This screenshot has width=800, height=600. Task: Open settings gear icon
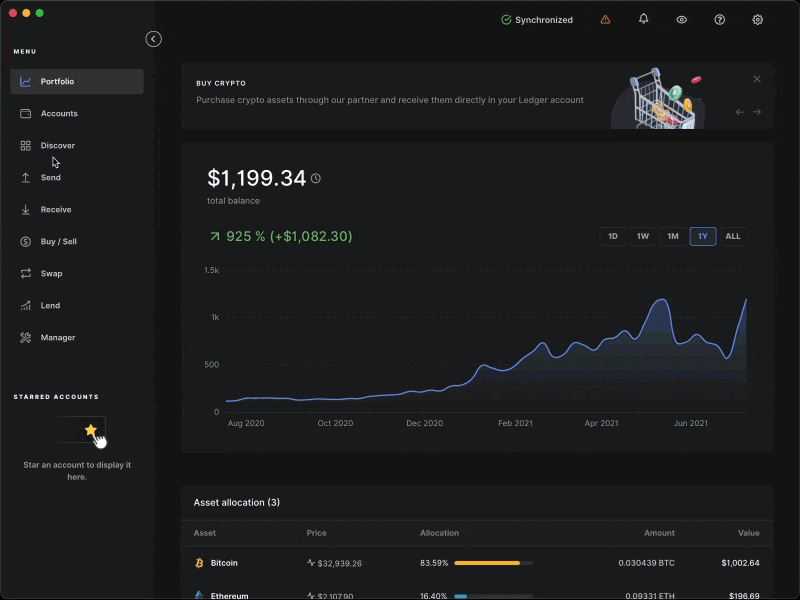point(758,20)
